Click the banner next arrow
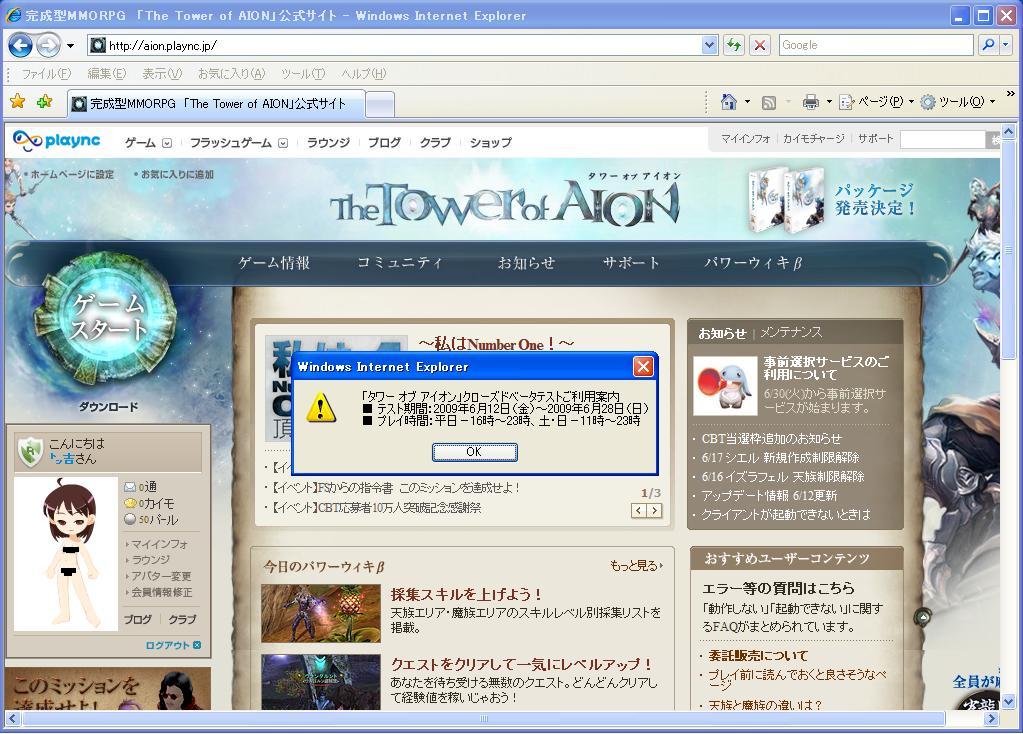1023x734 pixels. tap(654, 511)
